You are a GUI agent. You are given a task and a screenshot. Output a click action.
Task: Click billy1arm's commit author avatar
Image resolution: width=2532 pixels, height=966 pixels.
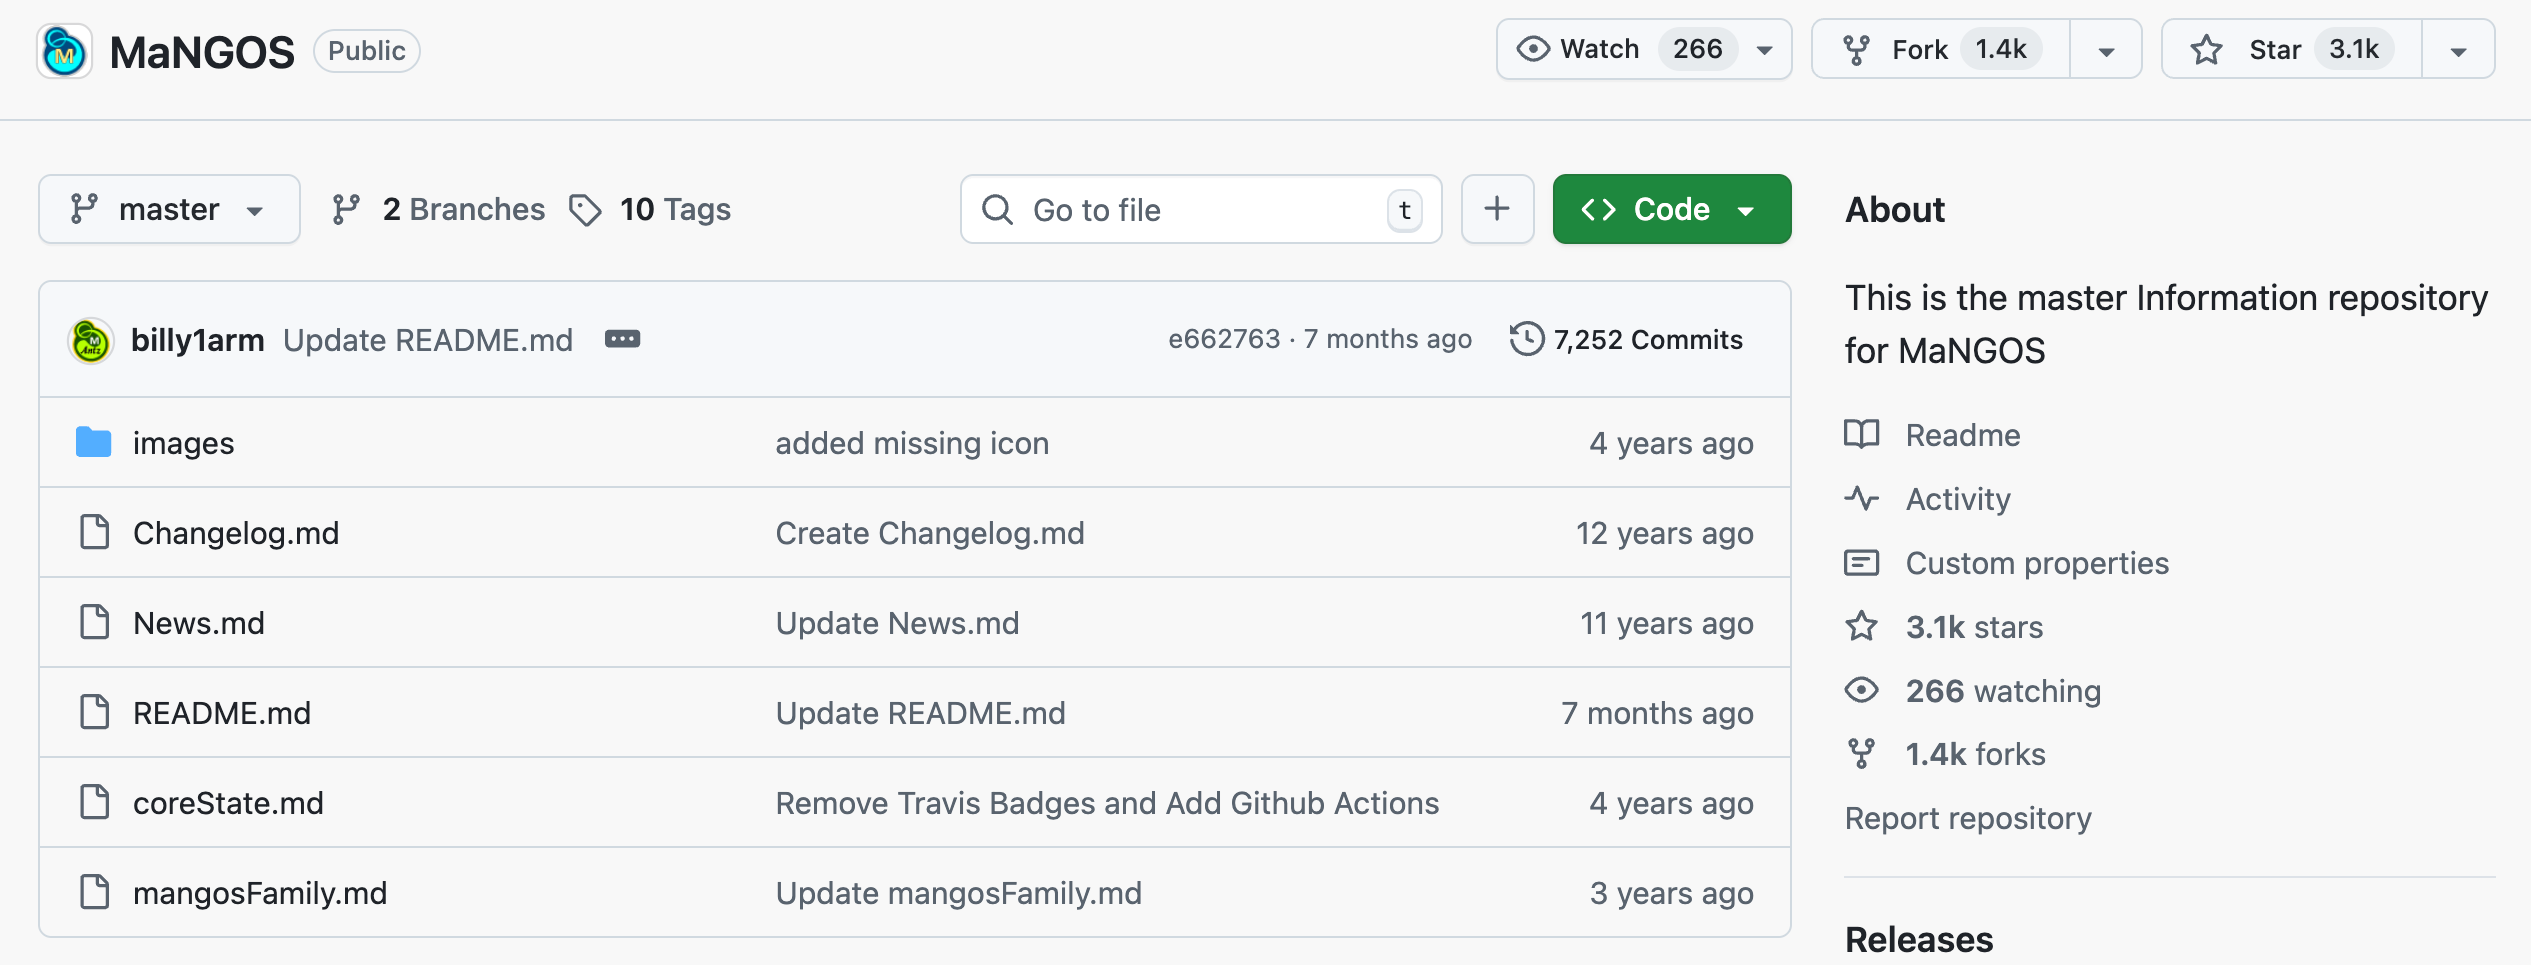click(91, 341)
